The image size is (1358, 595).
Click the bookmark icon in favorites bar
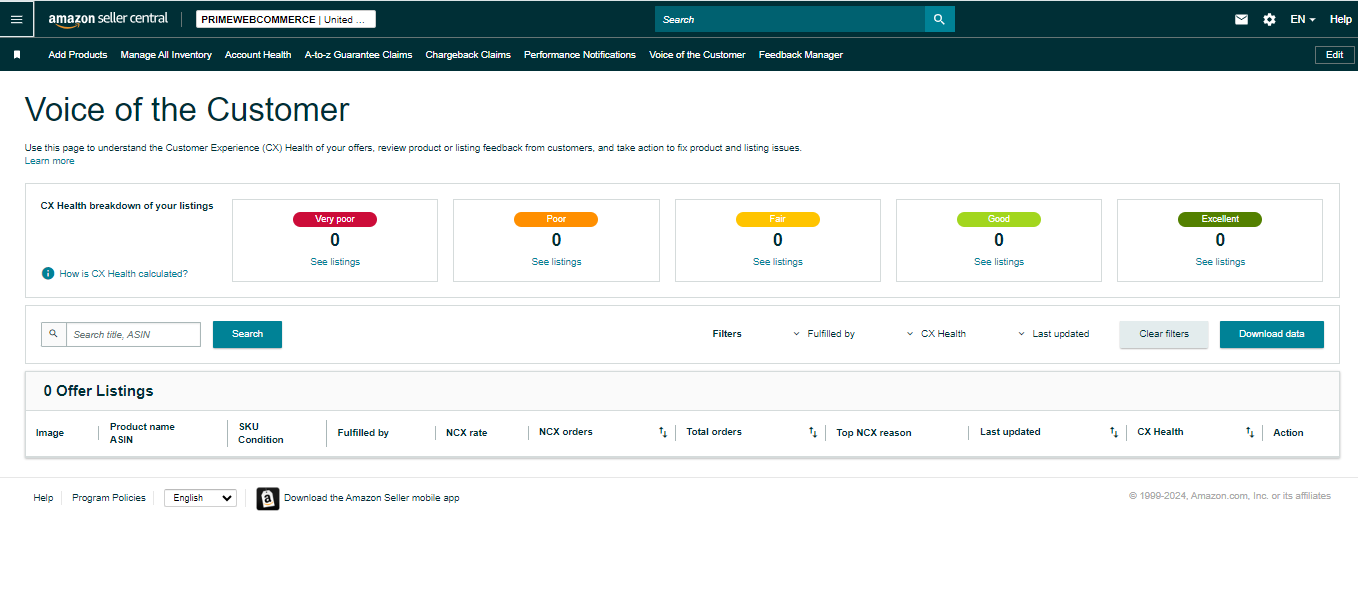[17, 55]
